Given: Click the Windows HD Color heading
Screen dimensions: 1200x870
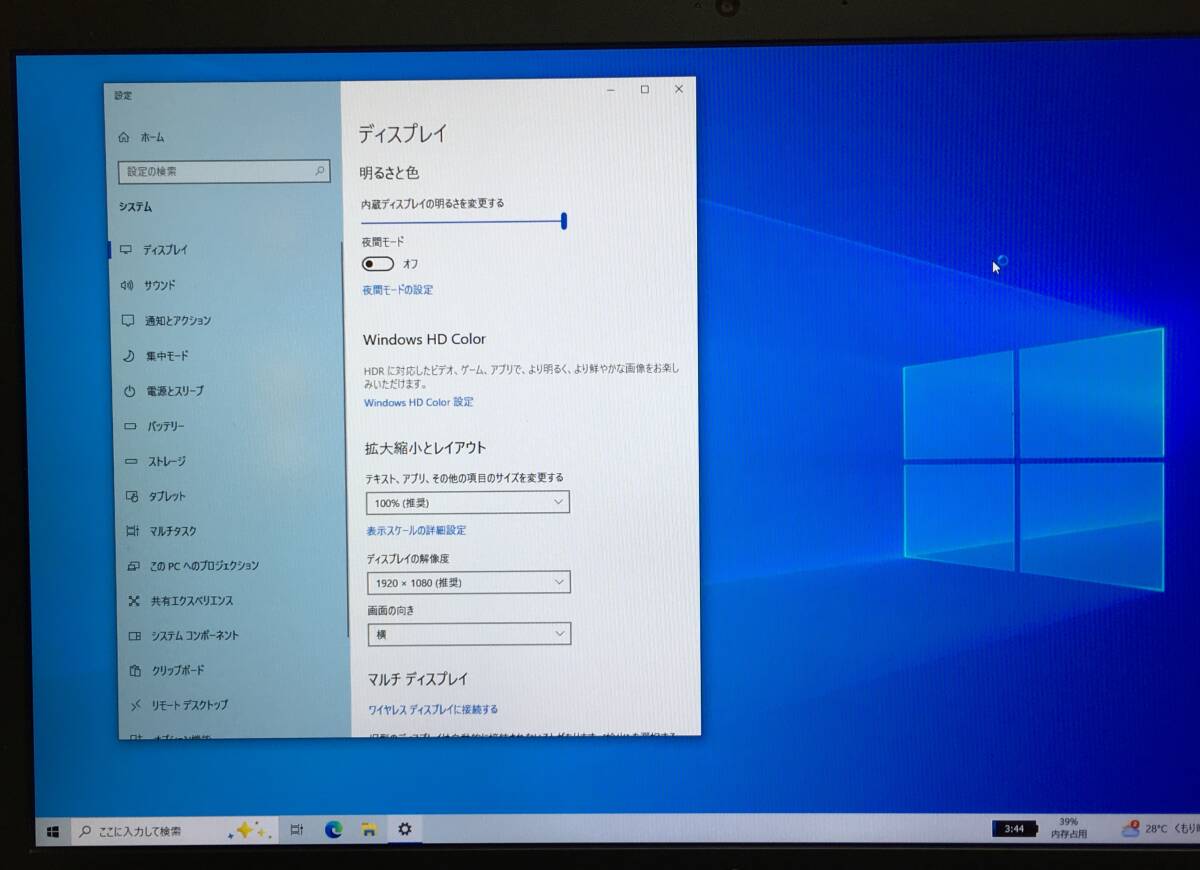Looking at the screenshot, I should pos(425,339).
